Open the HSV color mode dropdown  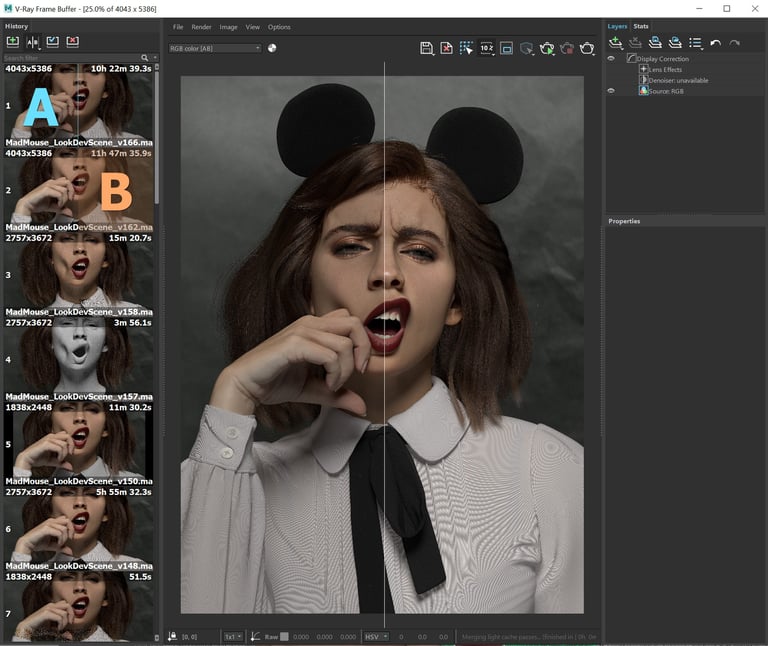click(376, 636)
